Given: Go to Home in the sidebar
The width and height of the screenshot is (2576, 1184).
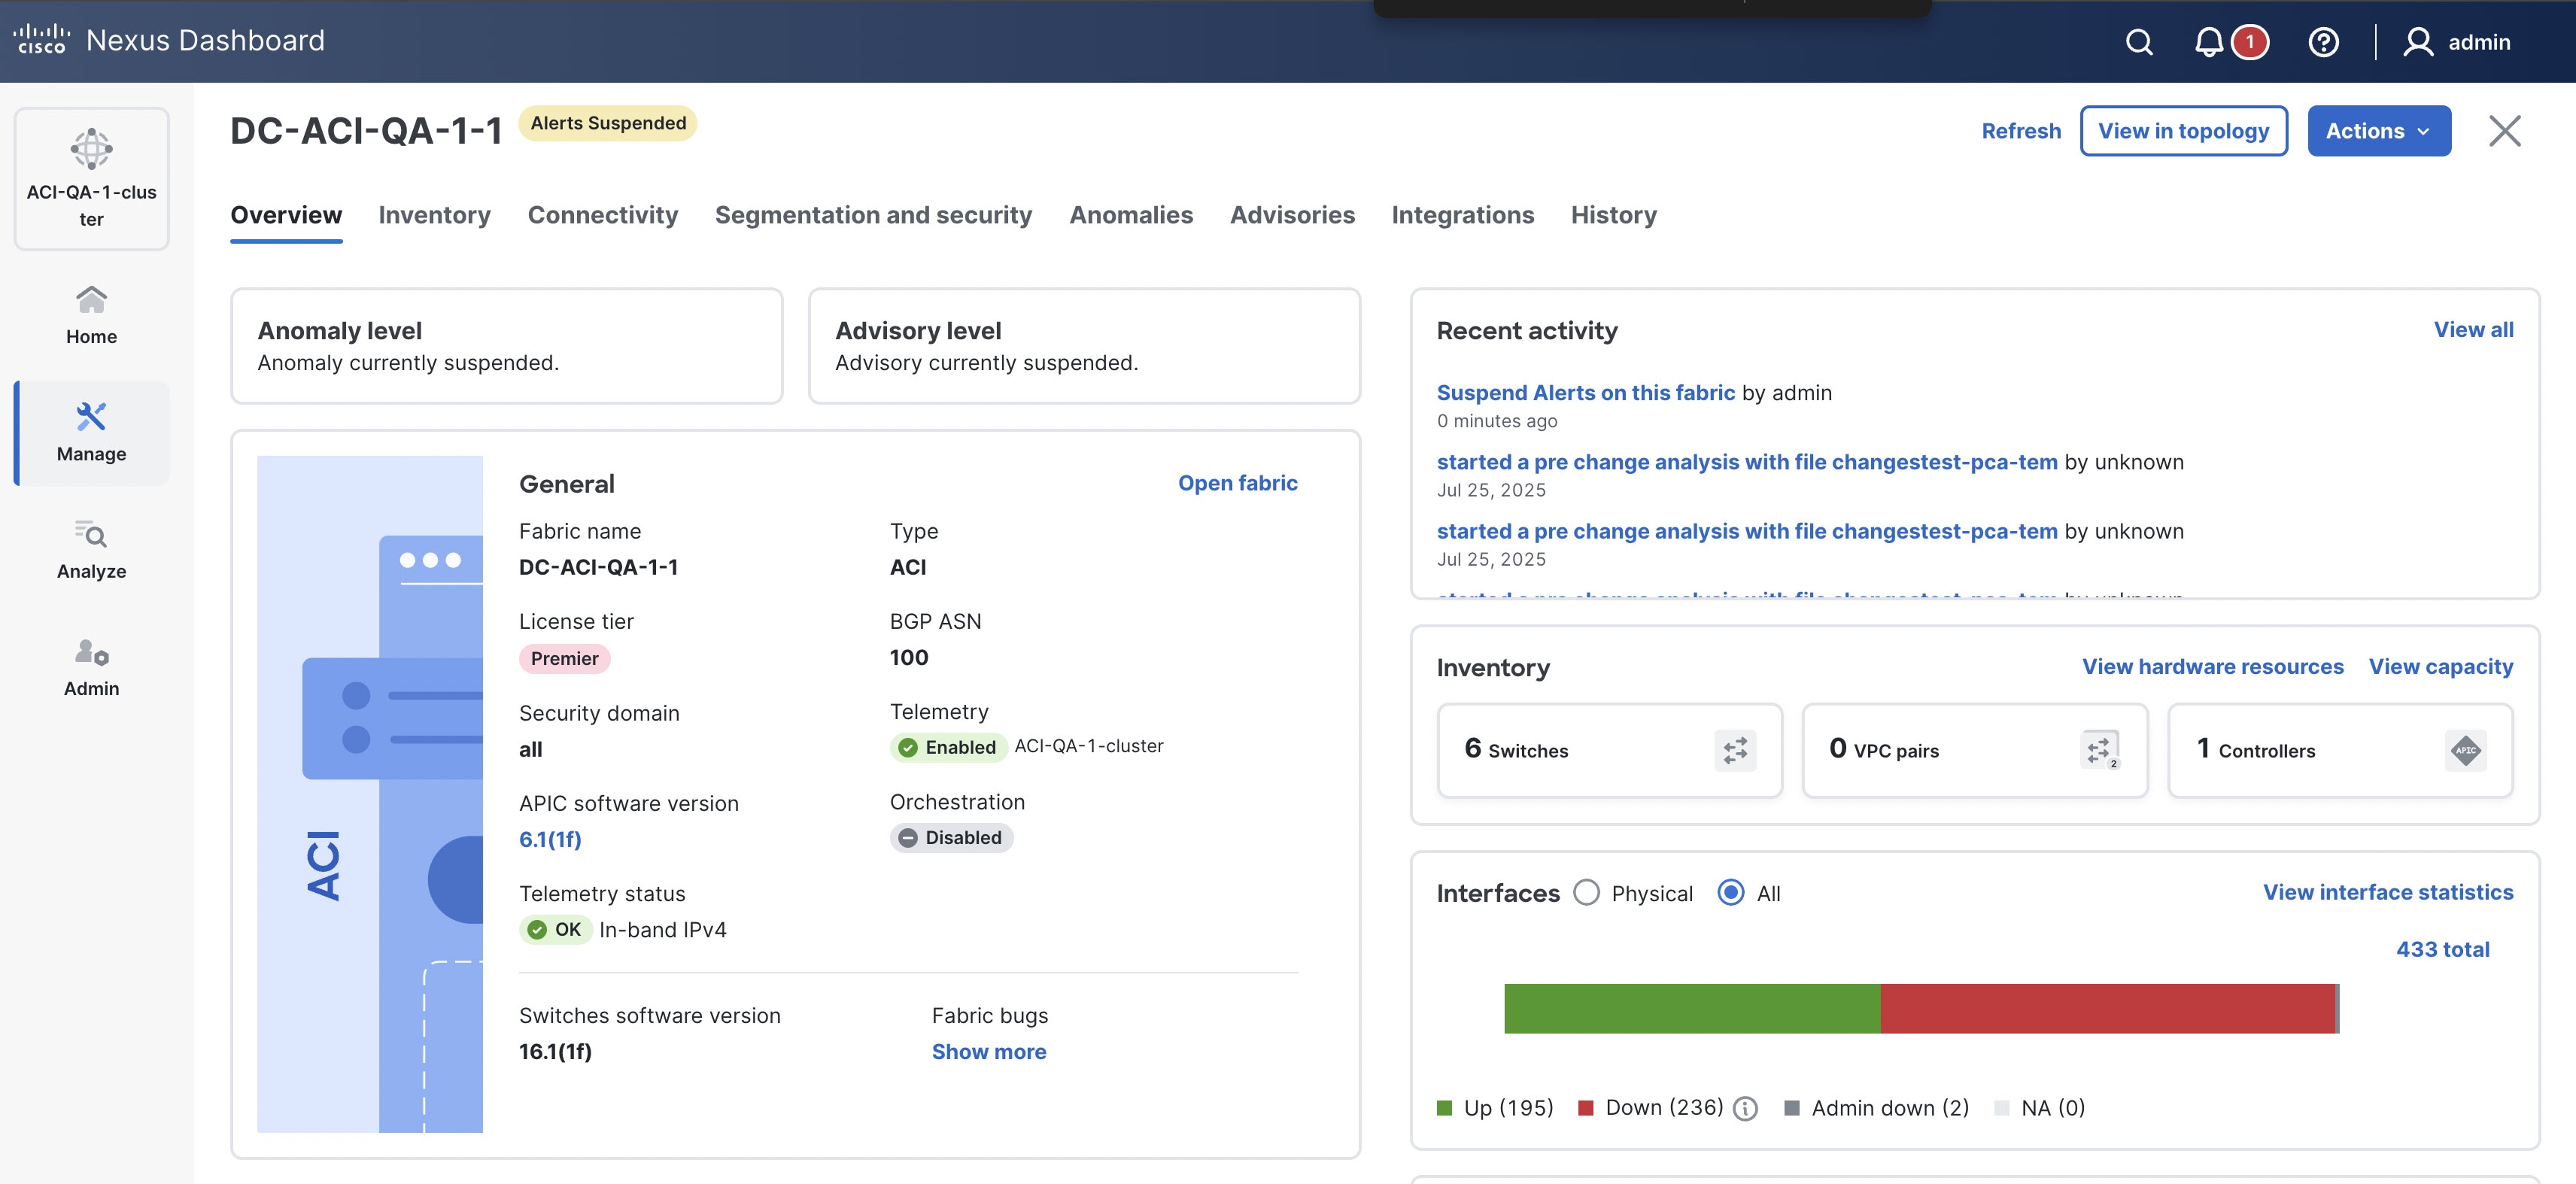Looking at the screenshot, I should tap(91, 315).
